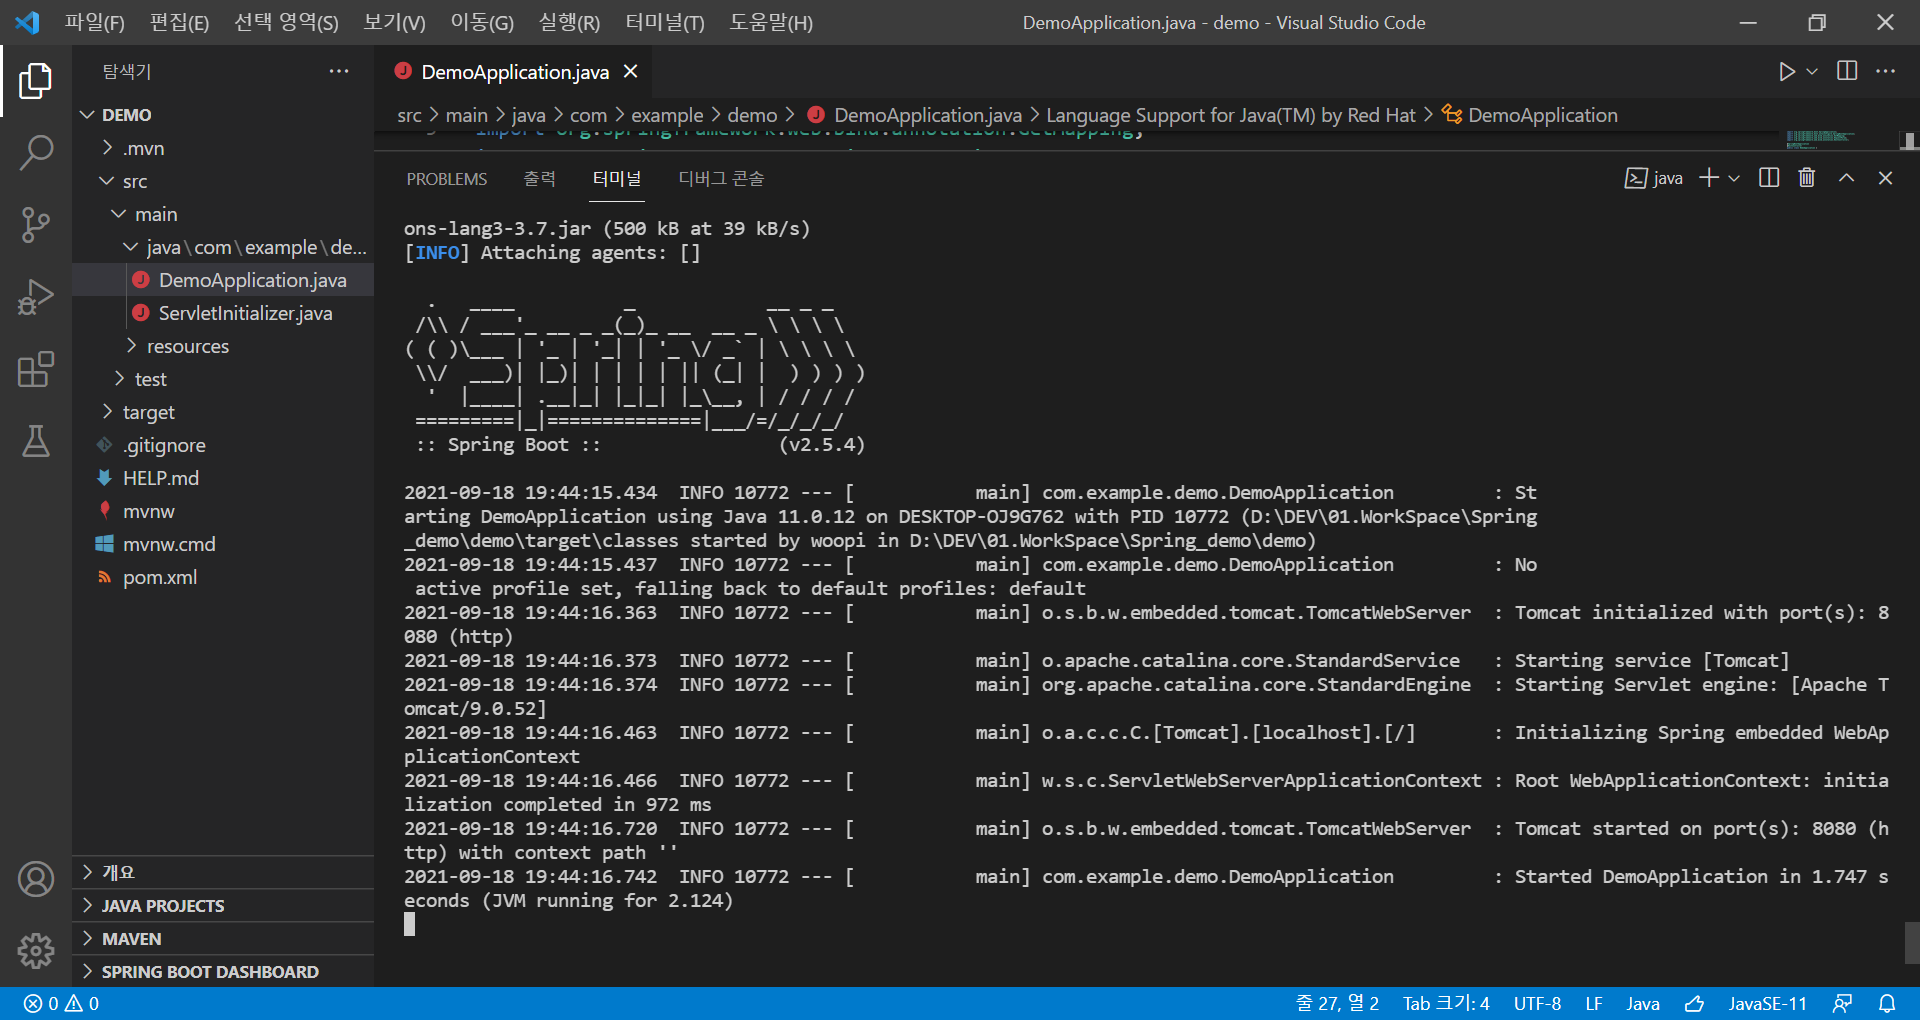1920x1020 pixels.
Task: Open the 터미널(T) menu
Action: pos(665,22)
